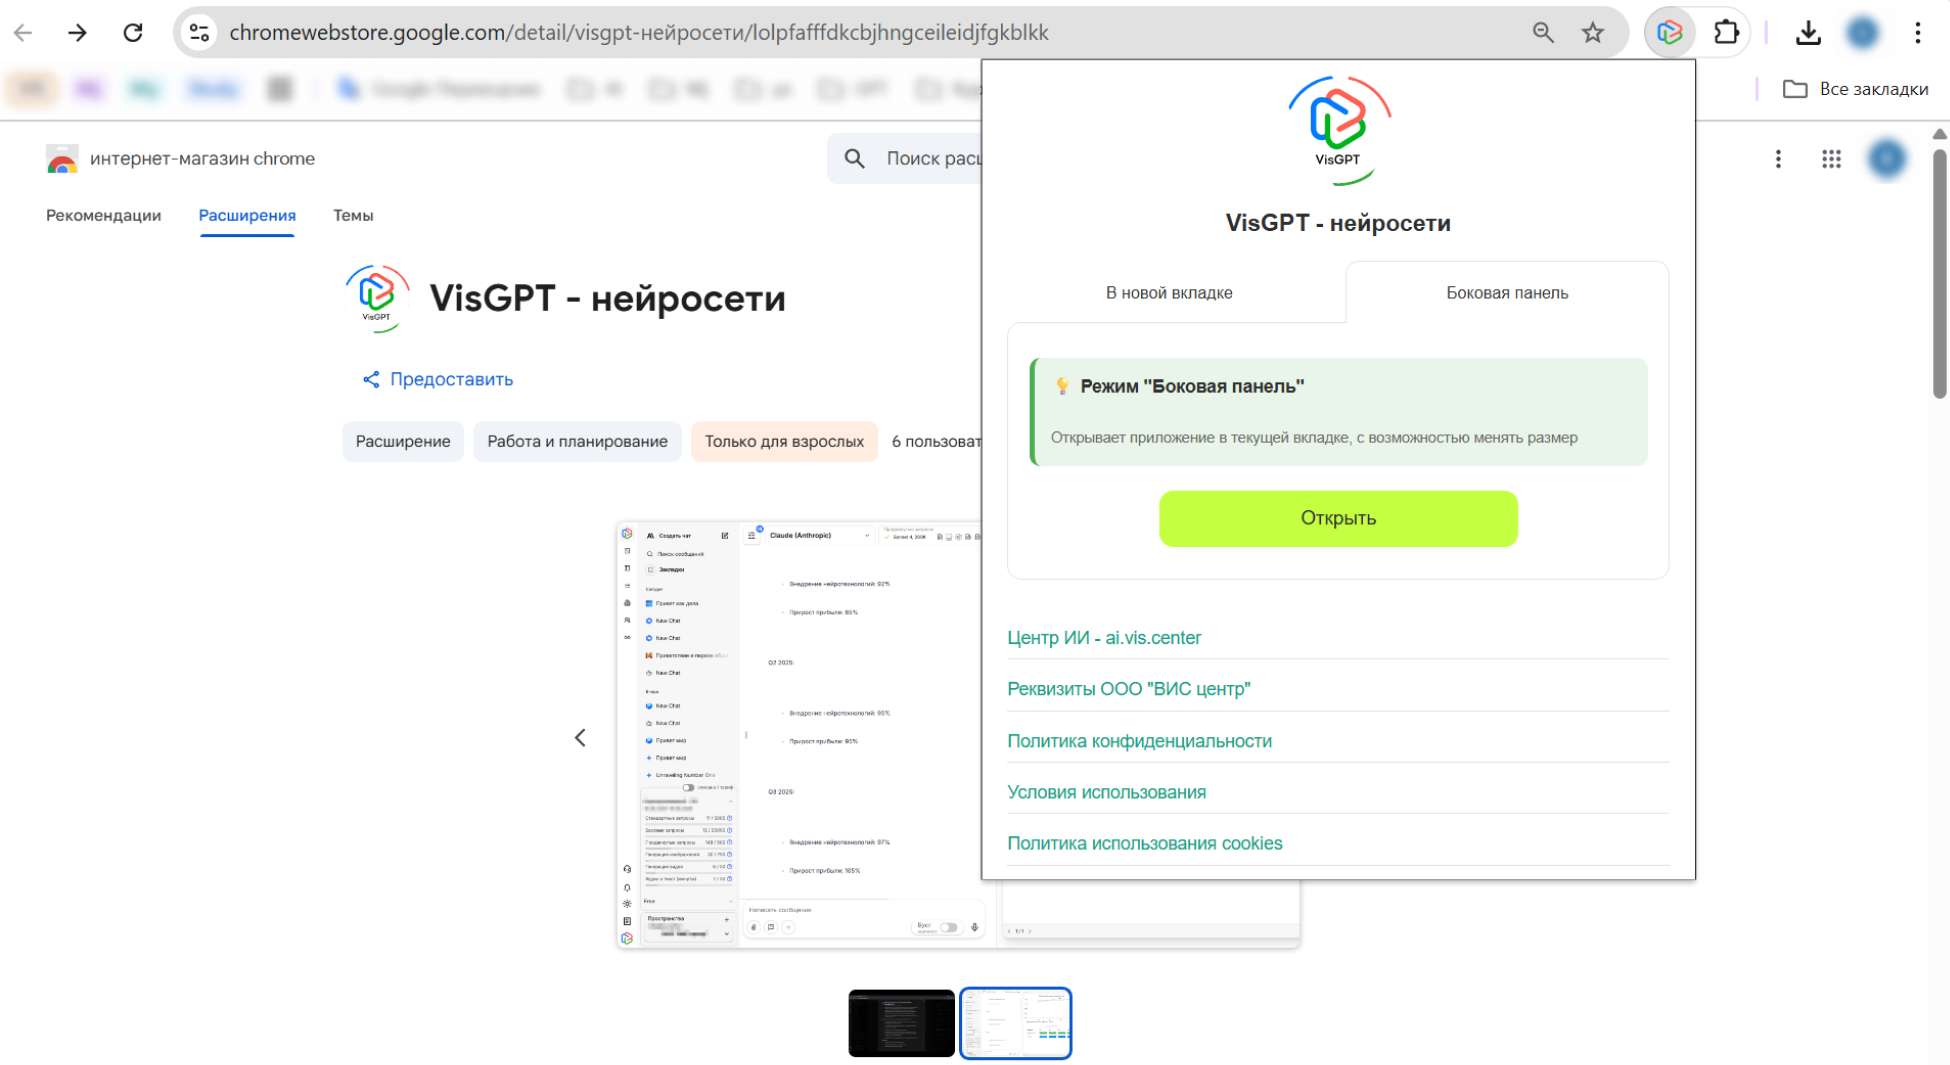Open Политика использования cookies link
This screenshot has width=1950, height=1065.
coord(1144,843)
